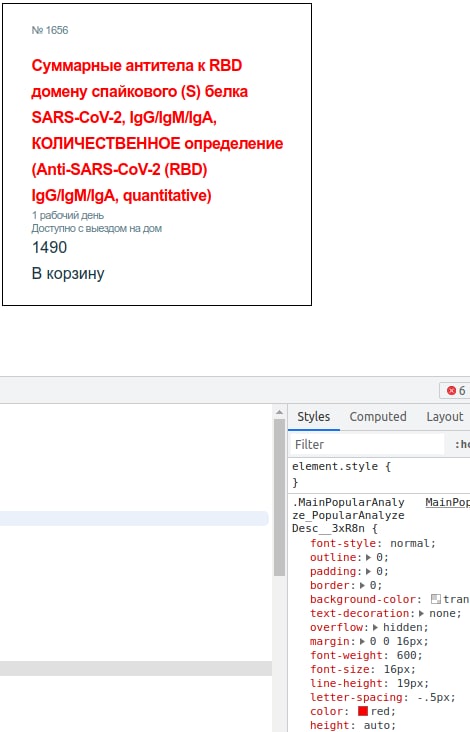The width and height of the screenshot is (470, 732).
Task: Open the Styles tab in DevTools
Action: pos(314,416)
